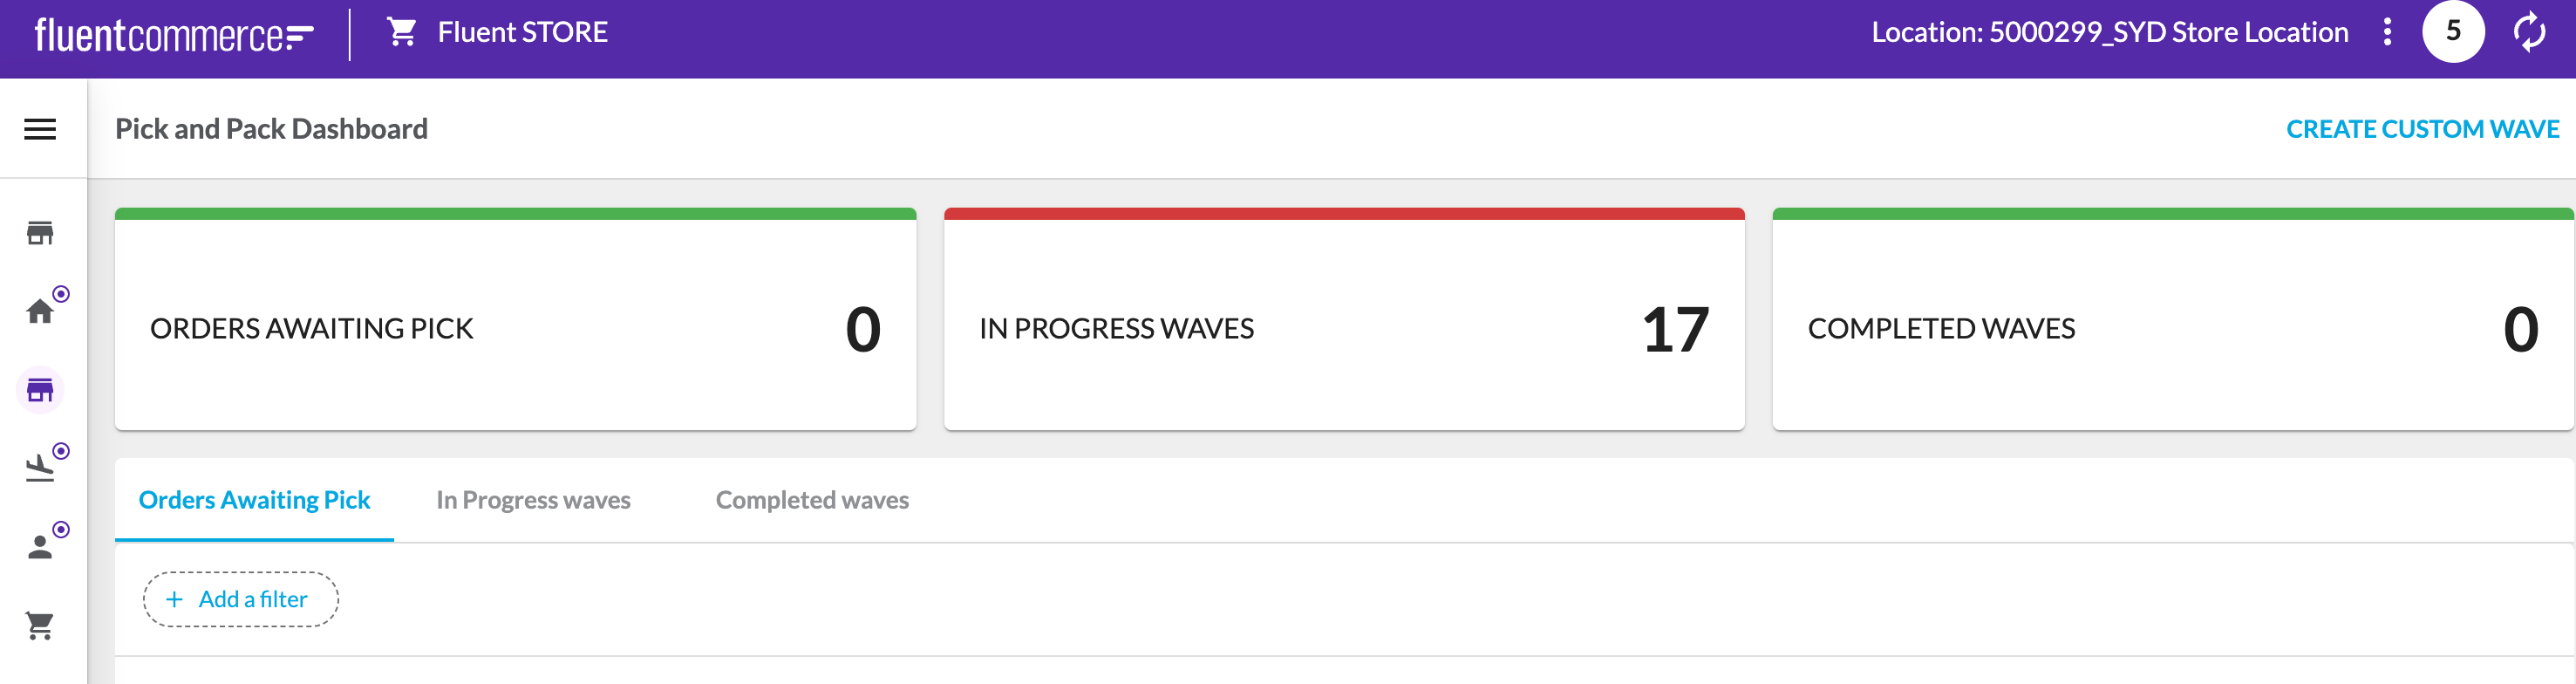Click the Add a filter button
The height and width of the screenshot is (684, 2576).
click(240, 598)
